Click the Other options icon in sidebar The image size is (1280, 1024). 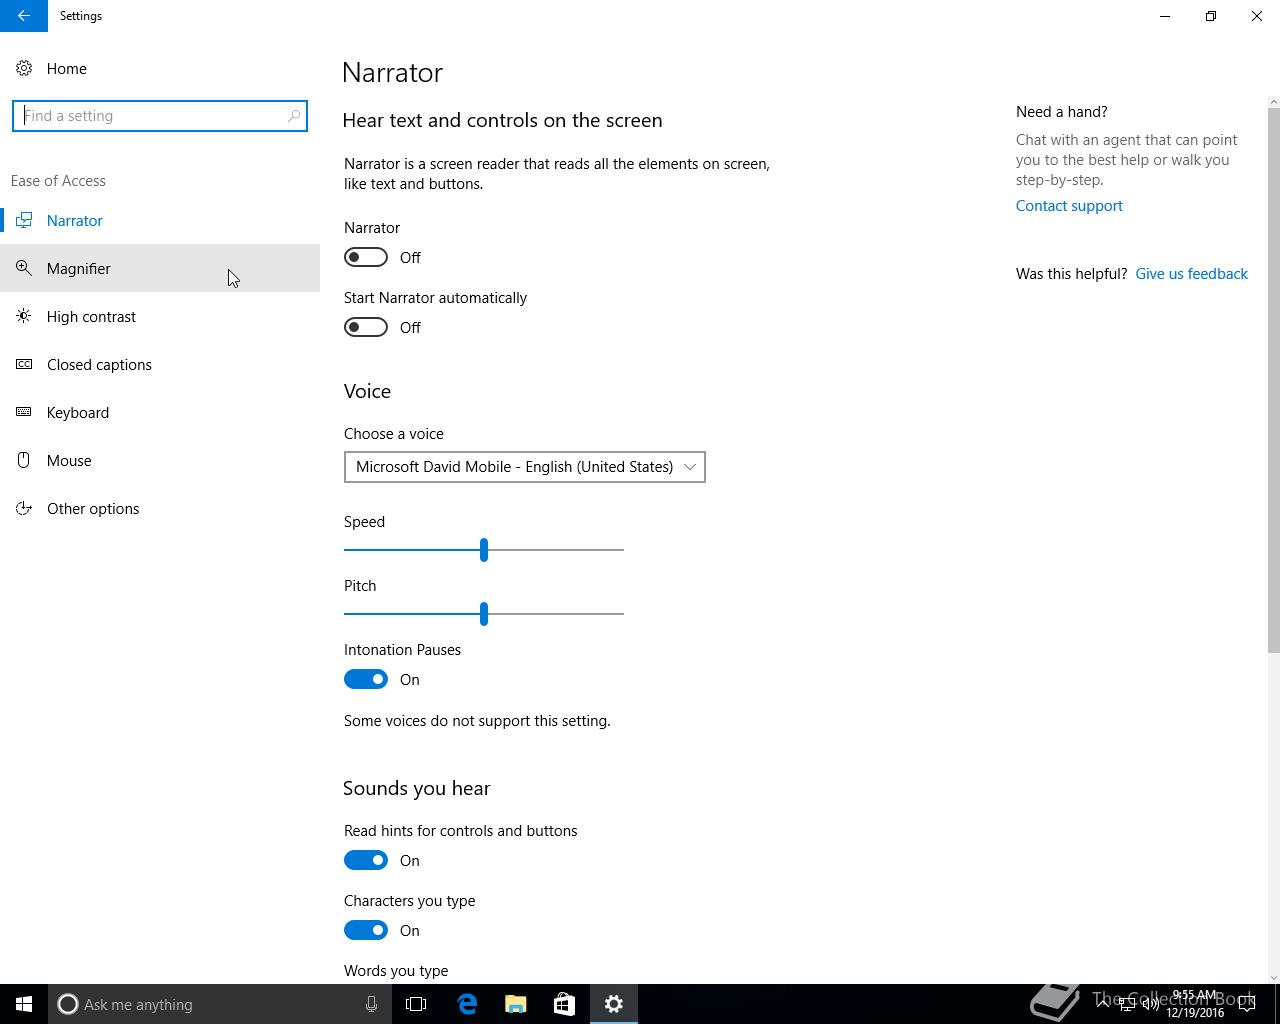click(x=24, y=508)
